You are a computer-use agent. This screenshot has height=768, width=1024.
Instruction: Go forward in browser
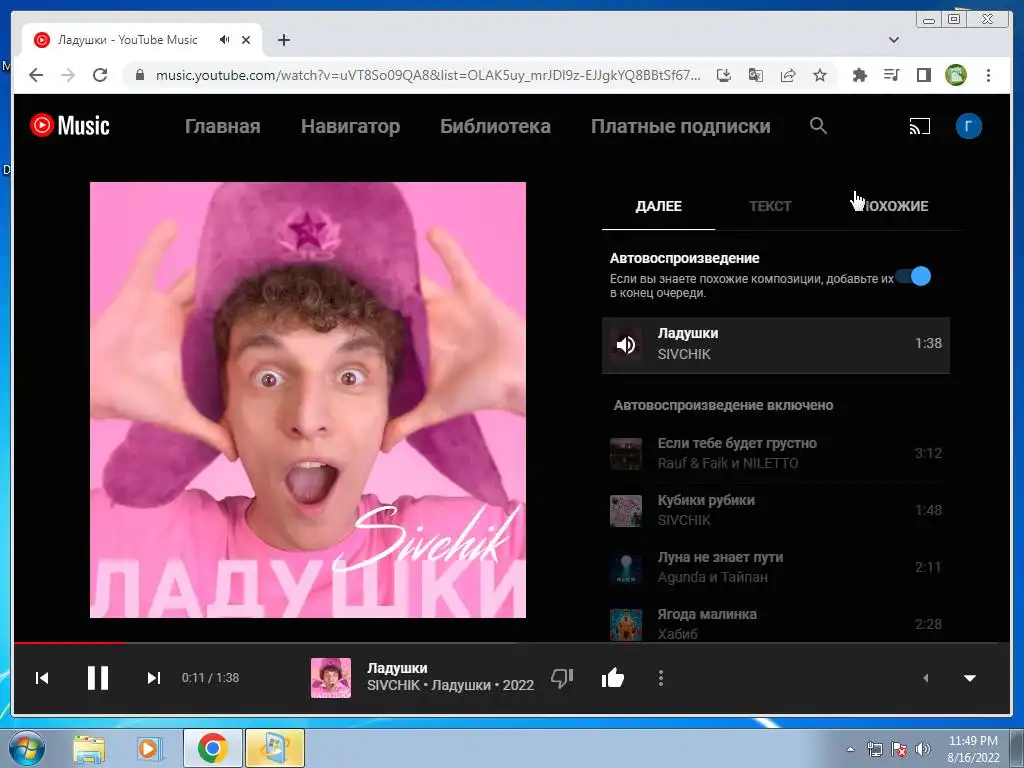coord(68,75)
